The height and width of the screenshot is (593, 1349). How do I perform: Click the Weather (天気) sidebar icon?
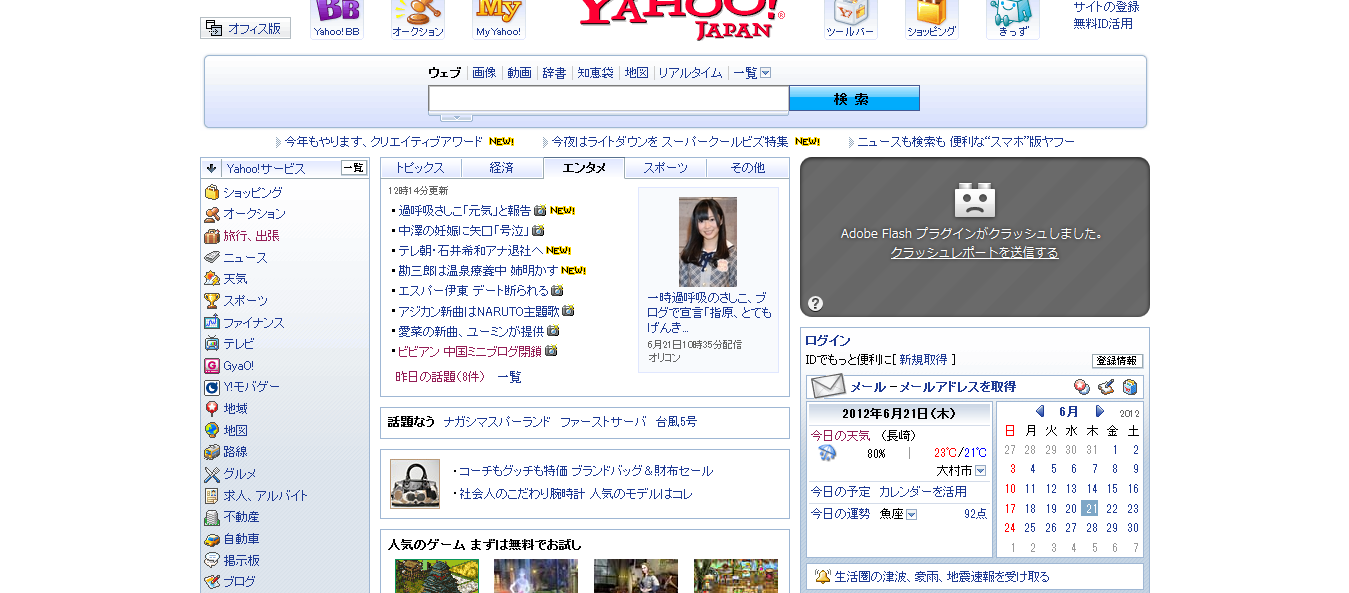click(212, 279)
